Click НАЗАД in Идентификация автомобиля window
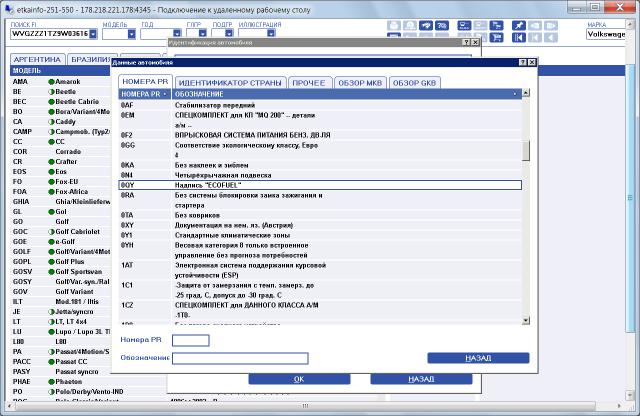The height and width of the screenshot is (416, 640). [x=421, y=379]
